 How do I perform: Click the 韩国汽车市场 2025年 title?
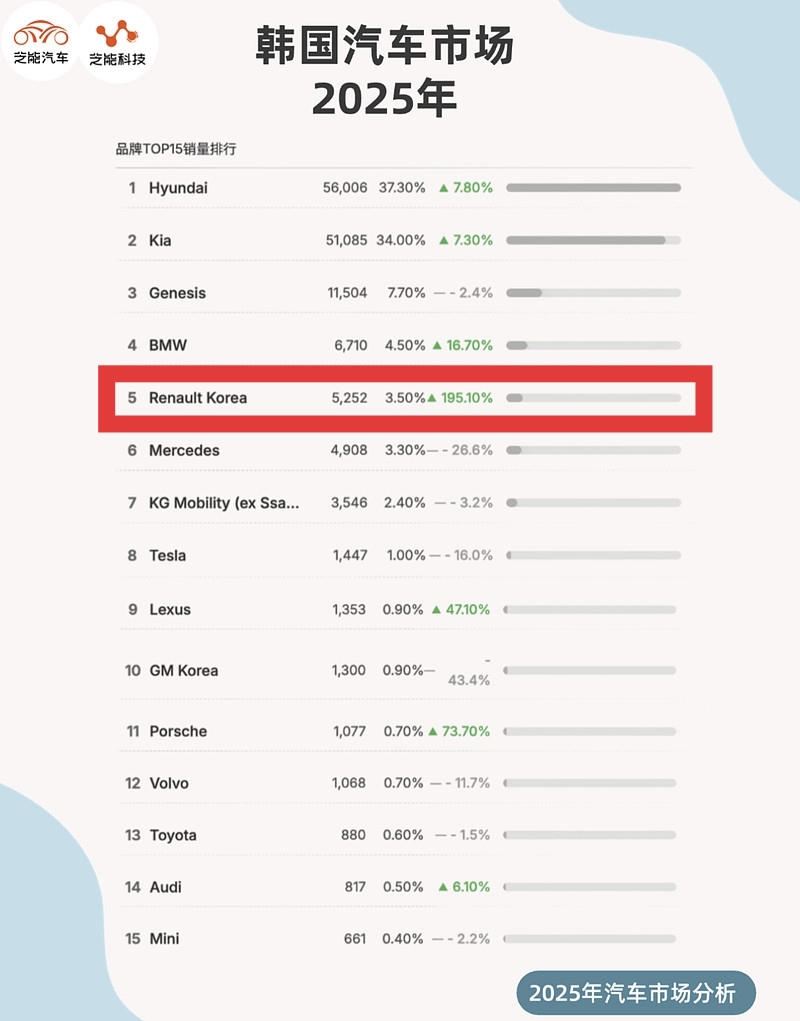click(x=385, y=72)
